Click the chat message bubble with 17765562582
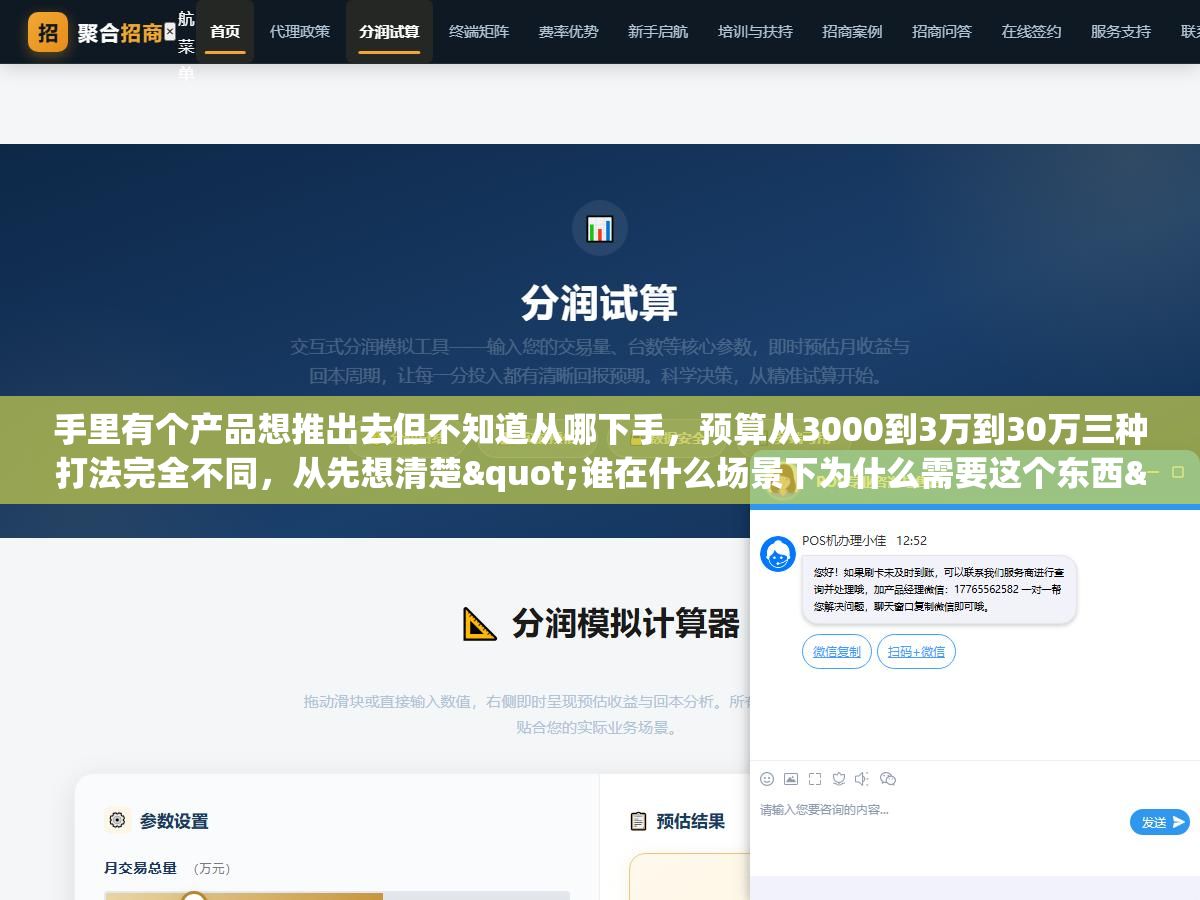Screen dimensions: 1200x900 [x=939, y=589]
